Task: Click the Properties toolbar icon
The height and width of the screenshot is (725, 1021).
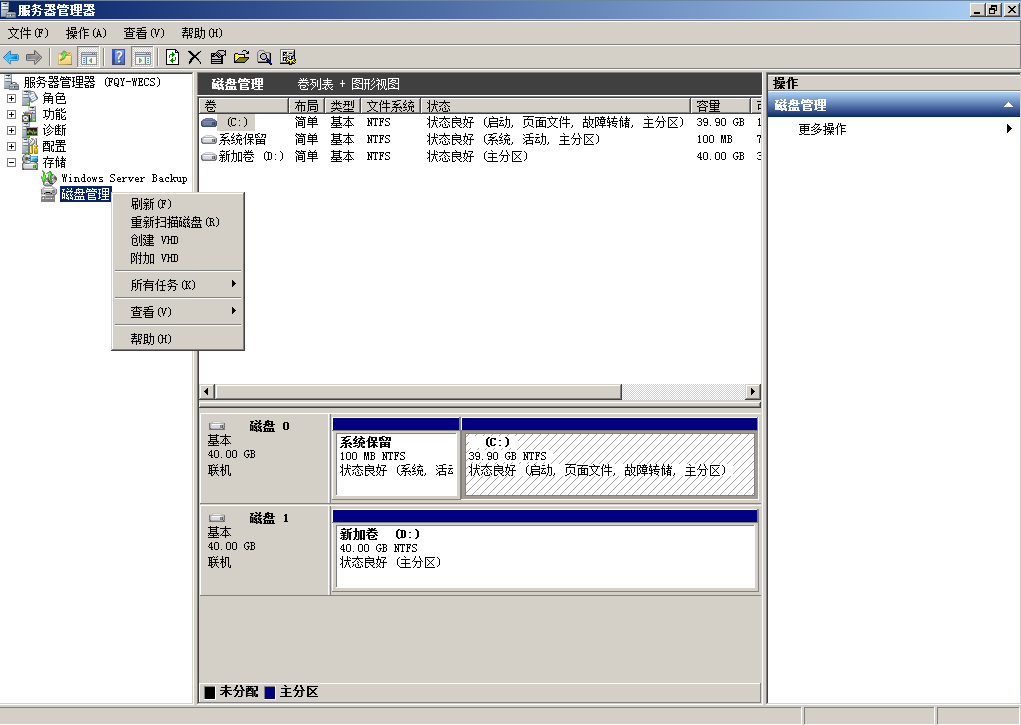Action: (x=218, y=57)
